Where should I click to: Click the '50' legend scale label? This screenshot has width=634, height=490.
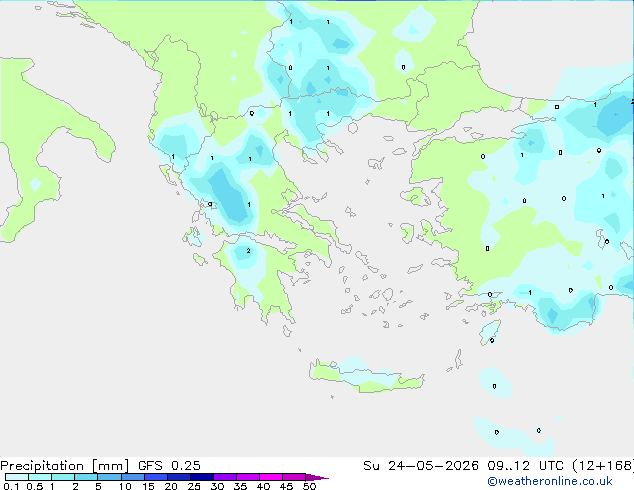(x=310, y=486)
